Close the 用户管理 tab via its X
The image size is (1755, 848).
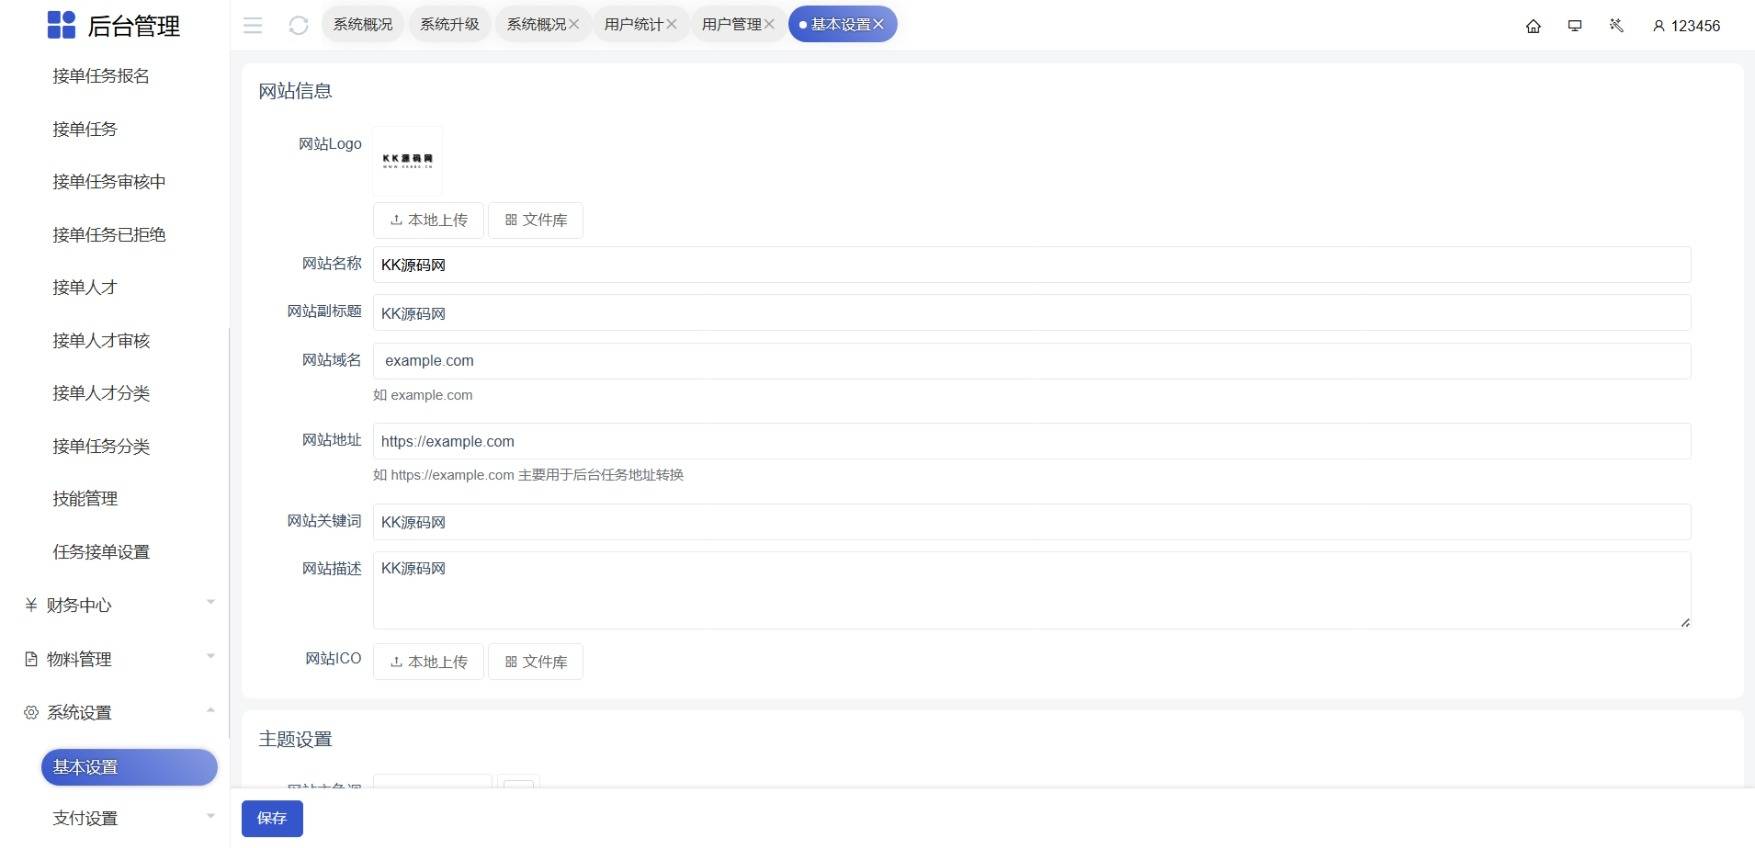[x=769, y=24]
